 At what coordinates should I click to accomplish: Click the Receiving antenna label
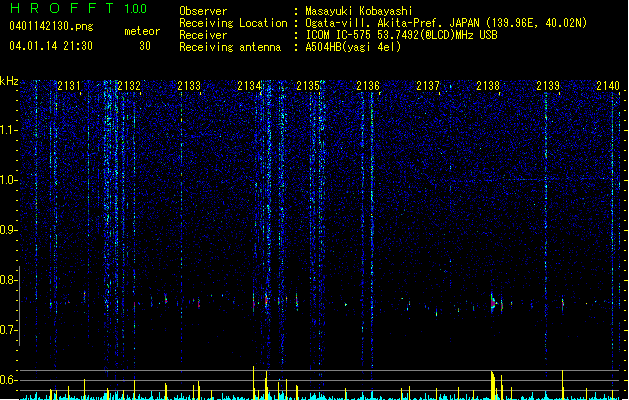click(x=230, y=47)
